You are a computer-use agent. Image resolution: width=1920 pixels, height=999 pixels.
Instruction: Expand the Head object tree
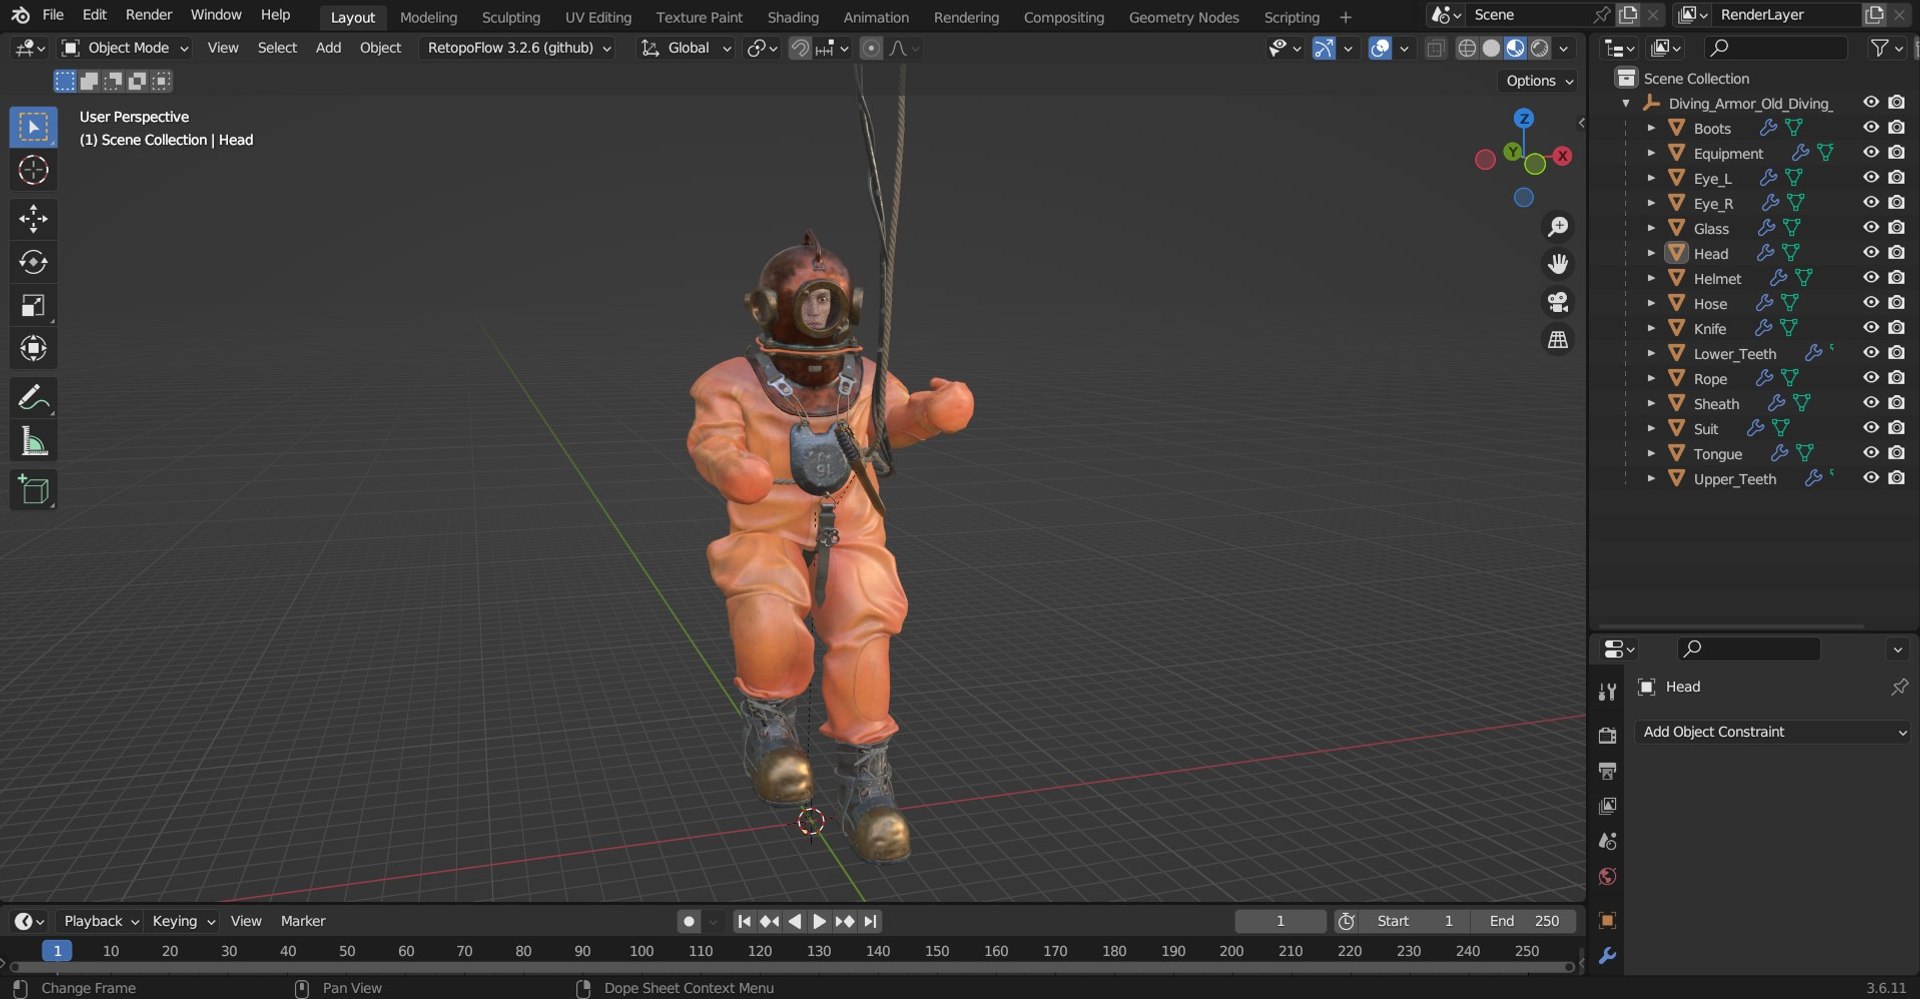1651,253
